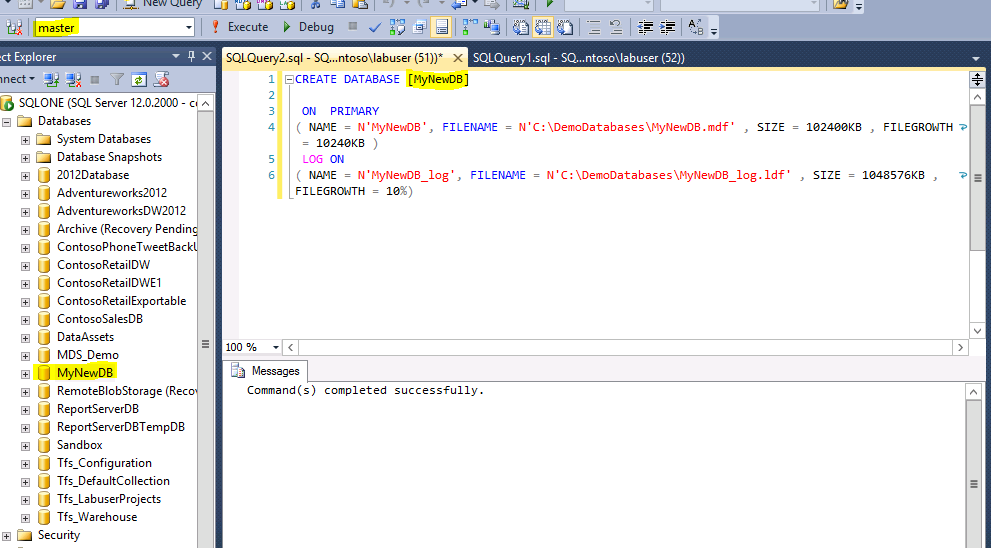Specify values for template parameters
Viewport: 991px width, 548px height.
click(x=696, y=27)
